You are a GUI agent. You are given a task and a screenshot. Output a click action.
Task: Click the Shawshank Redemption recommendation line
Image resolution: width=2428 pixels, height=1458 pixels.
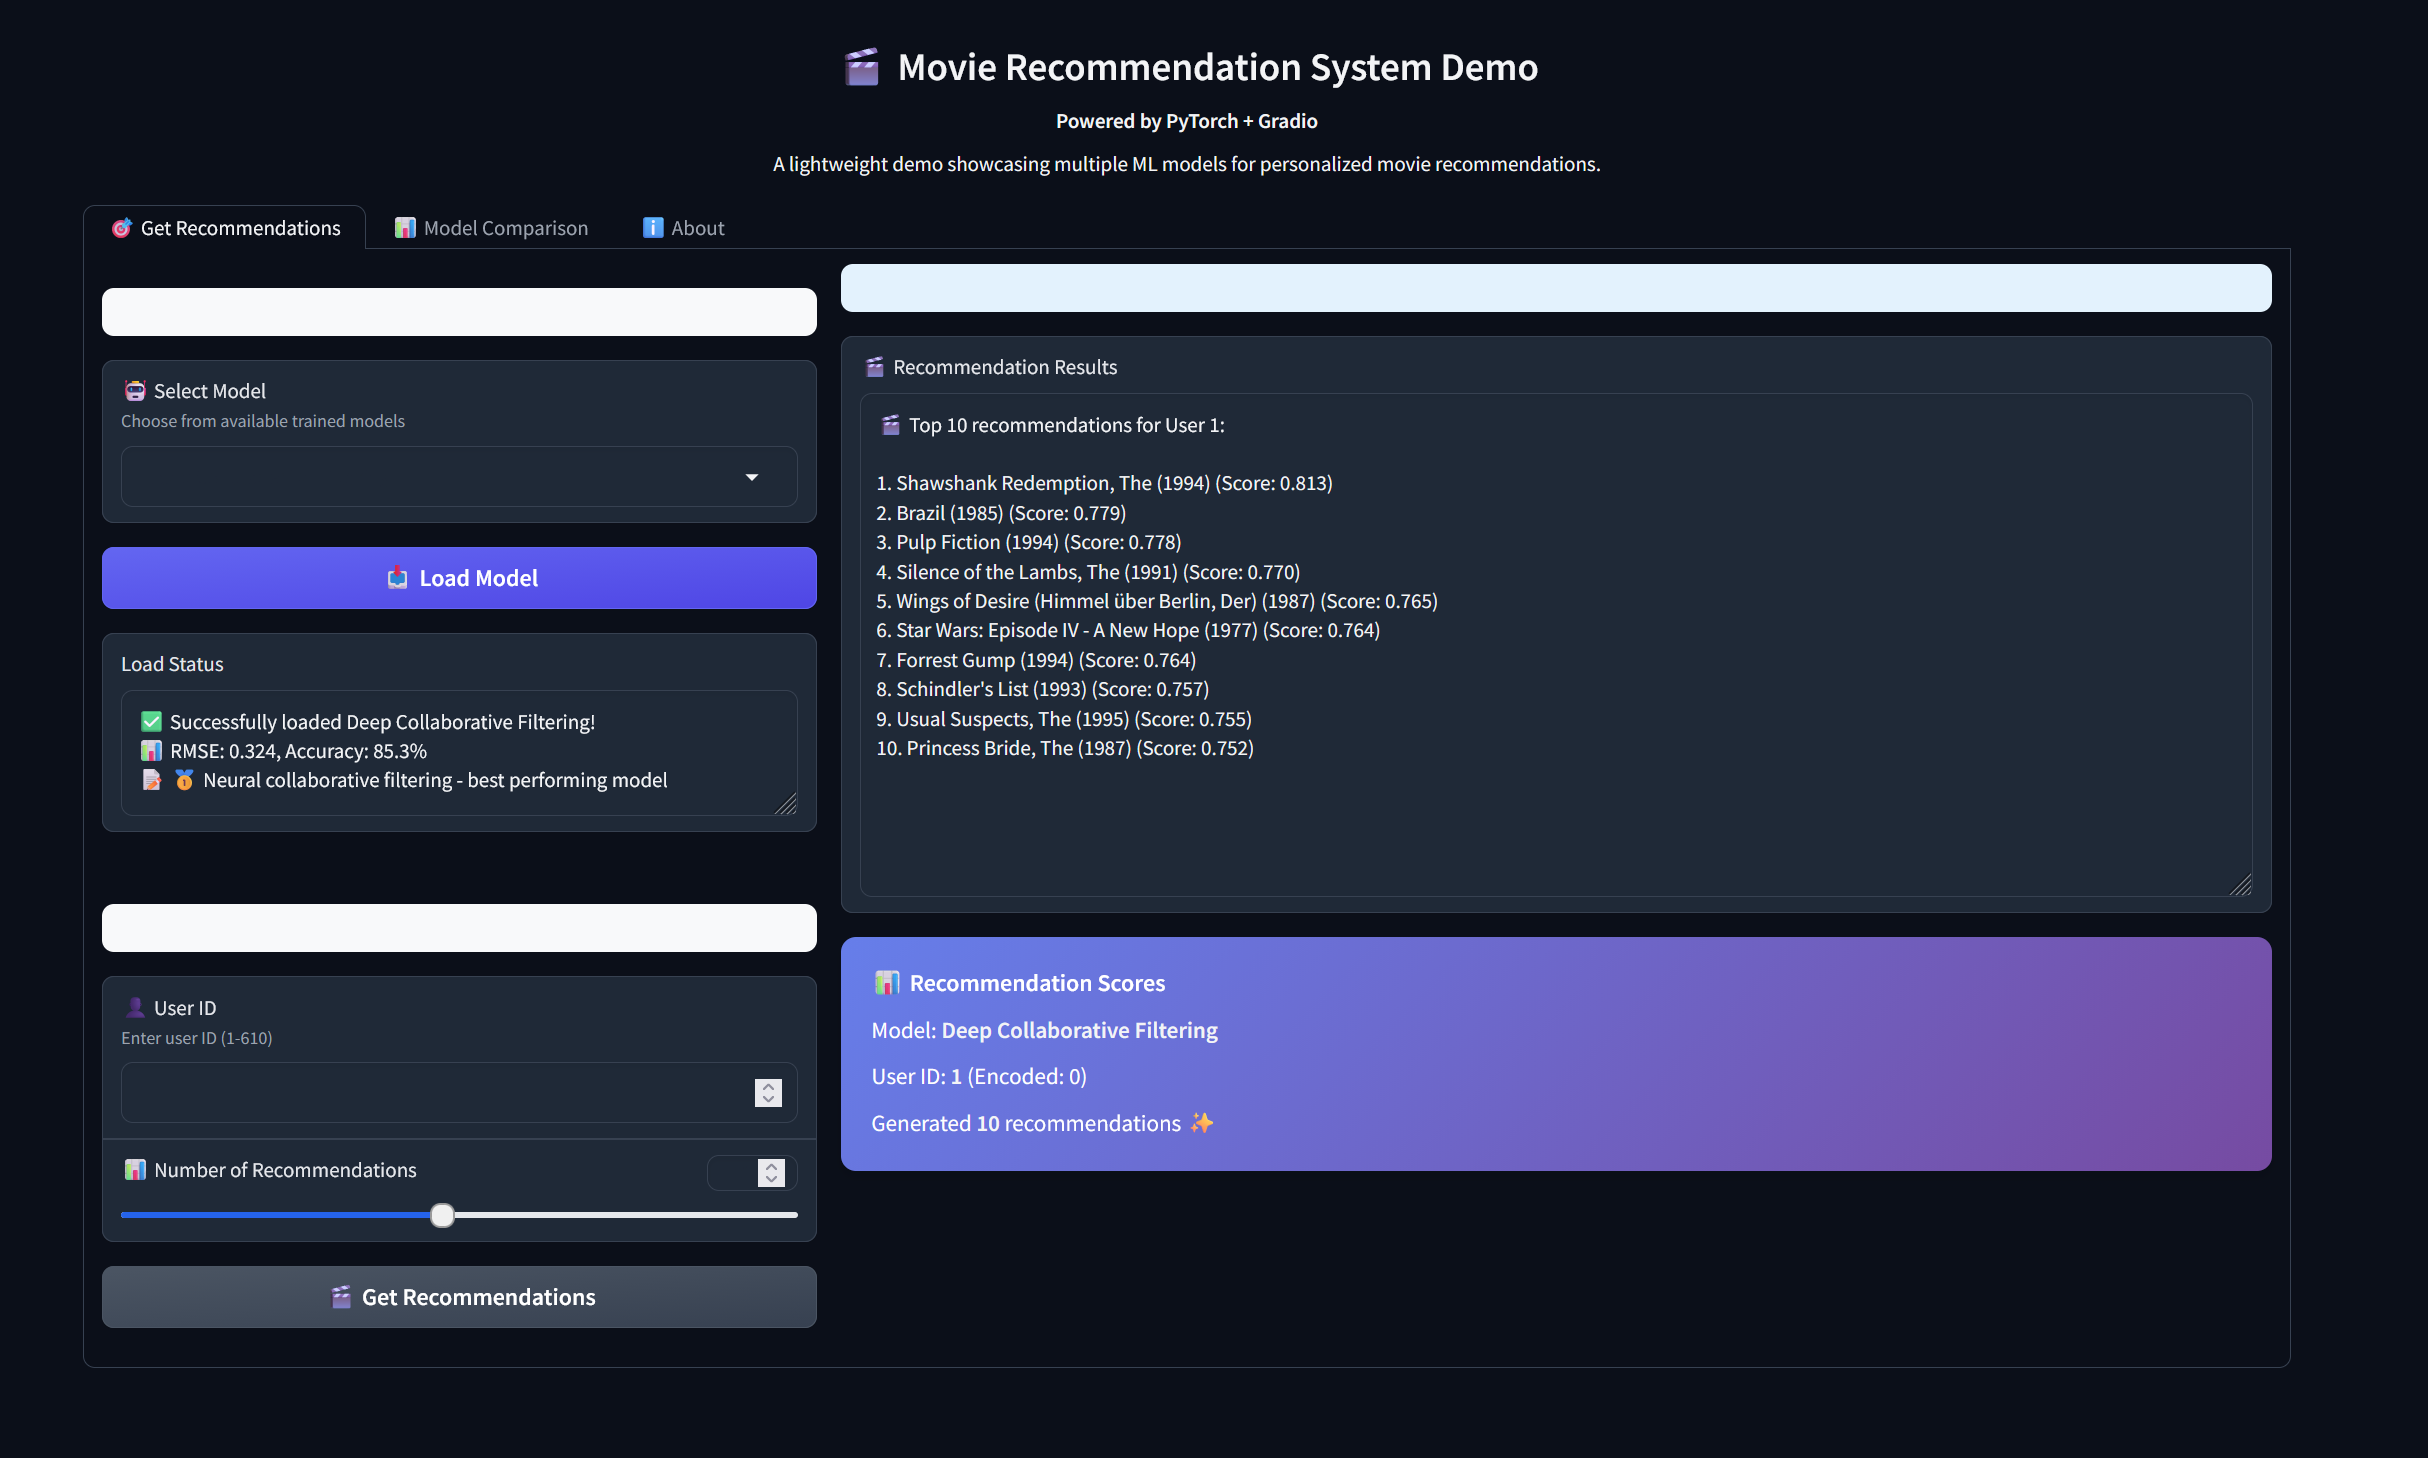1105,483
